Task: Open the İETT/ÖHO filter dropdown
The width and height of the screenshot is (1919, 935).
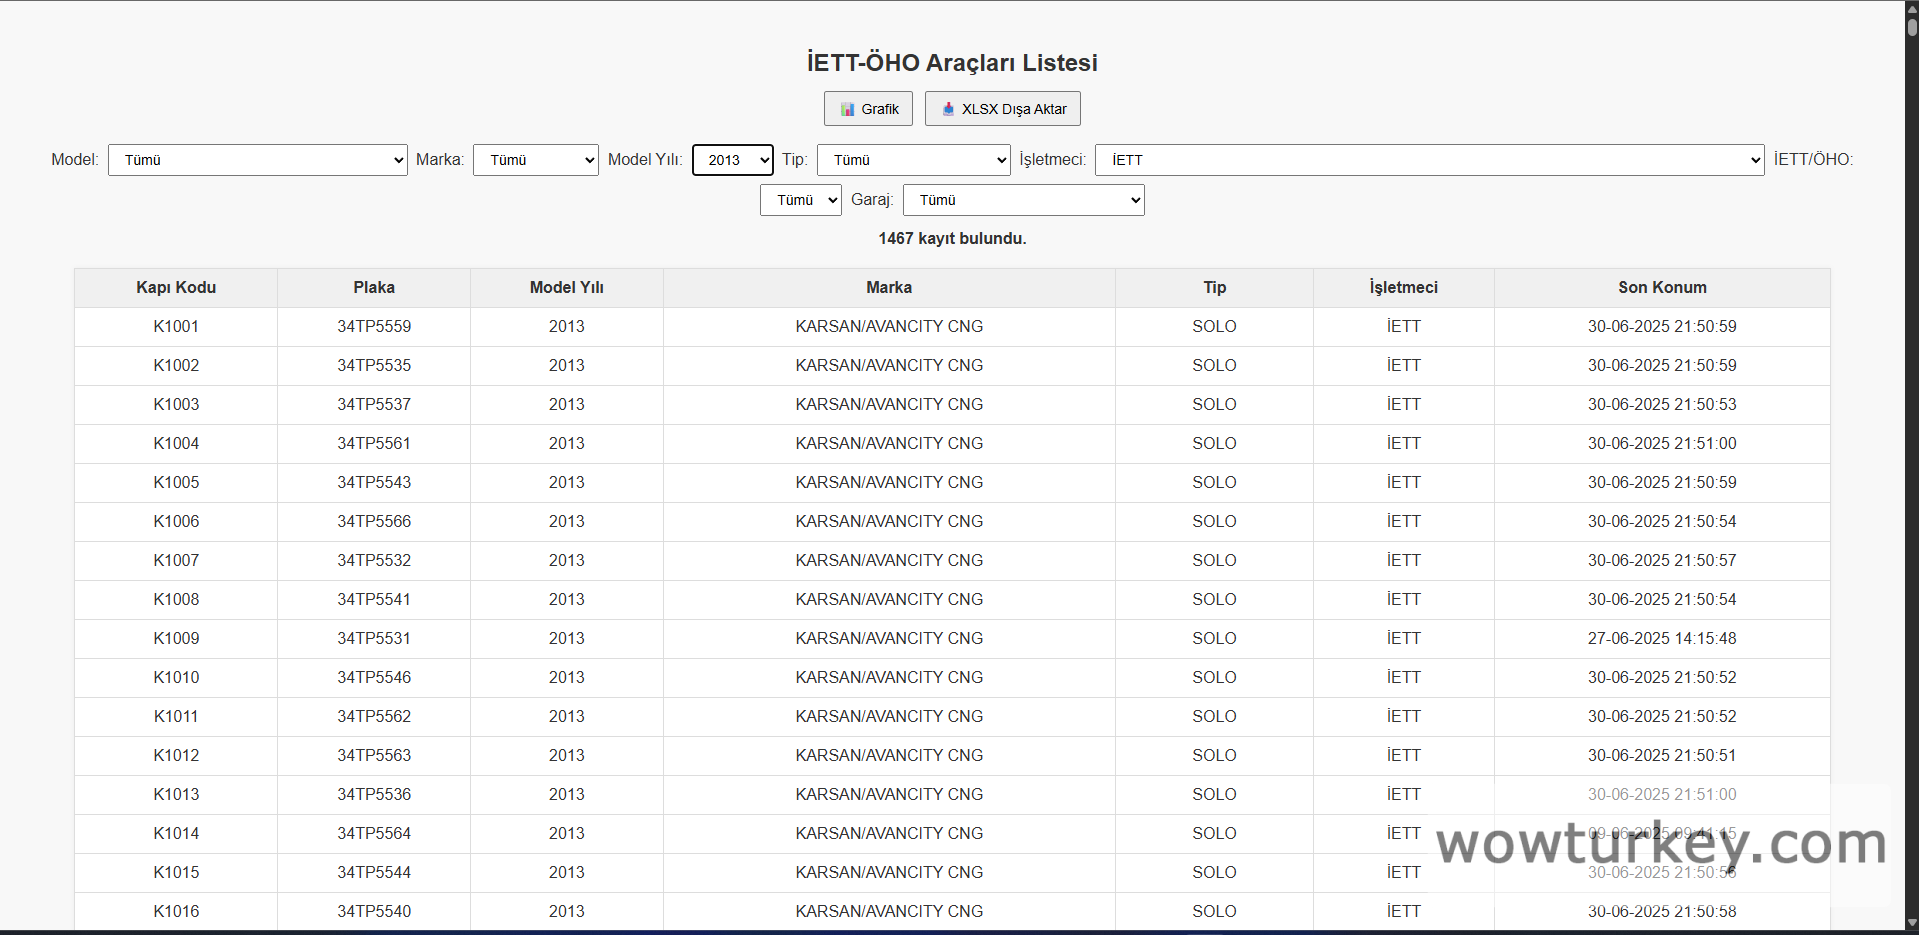Action: (800, 200)
